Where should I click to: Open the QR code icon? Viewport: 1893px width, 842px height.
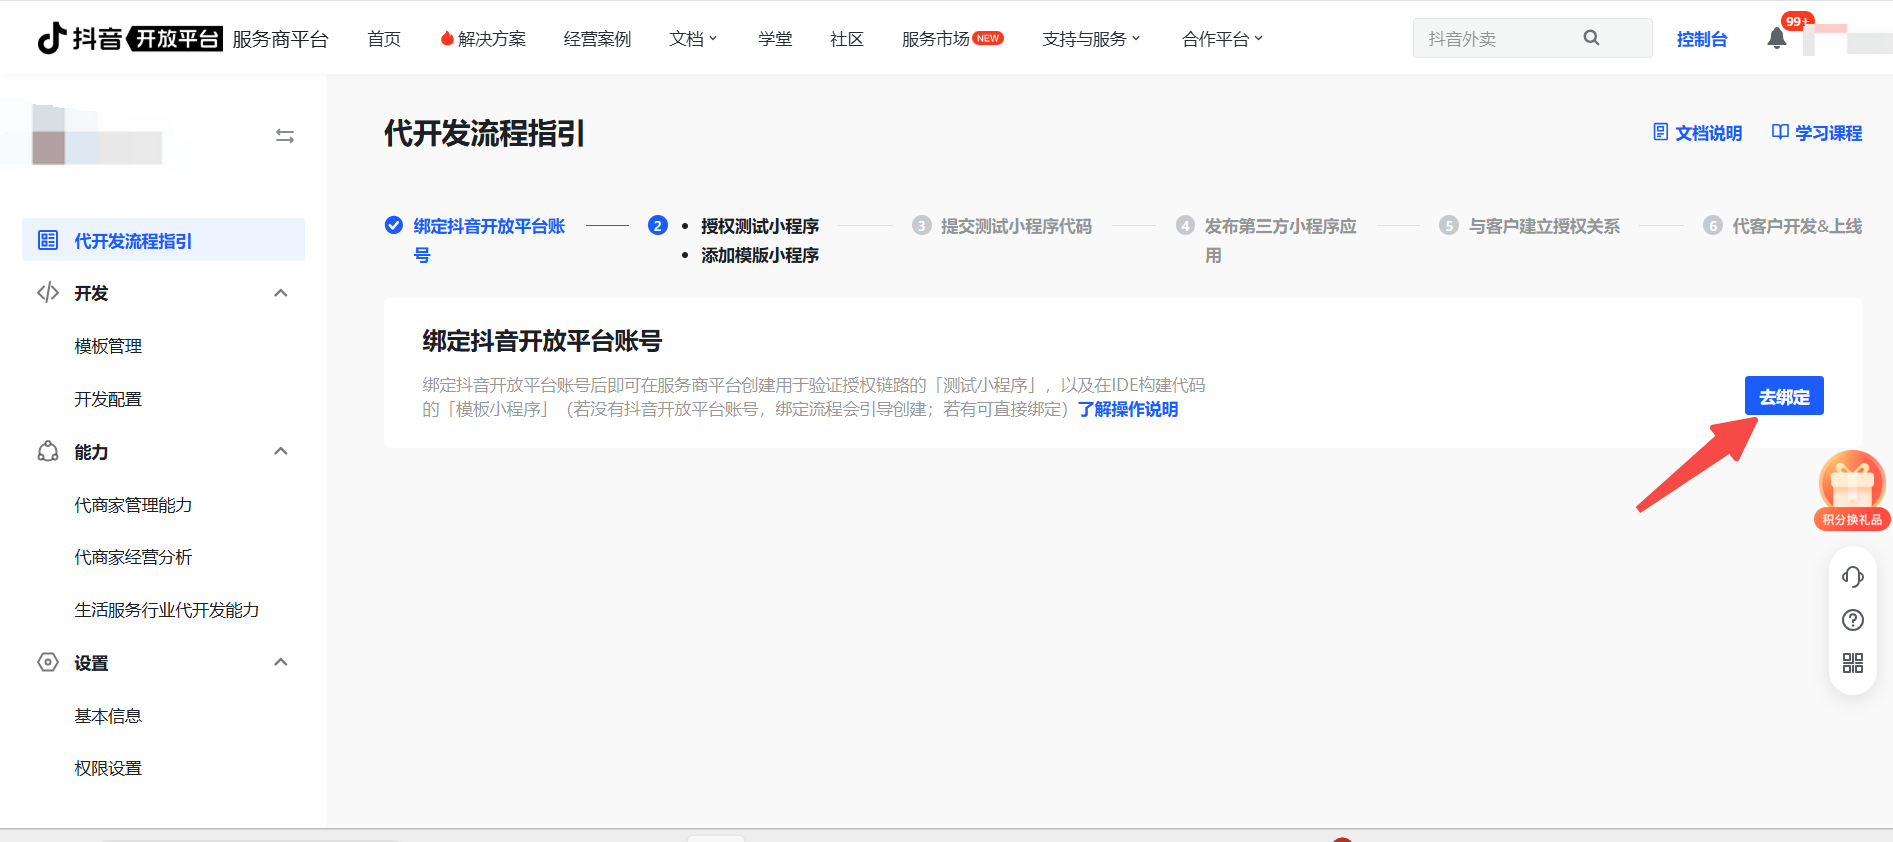pos(1853,663)
